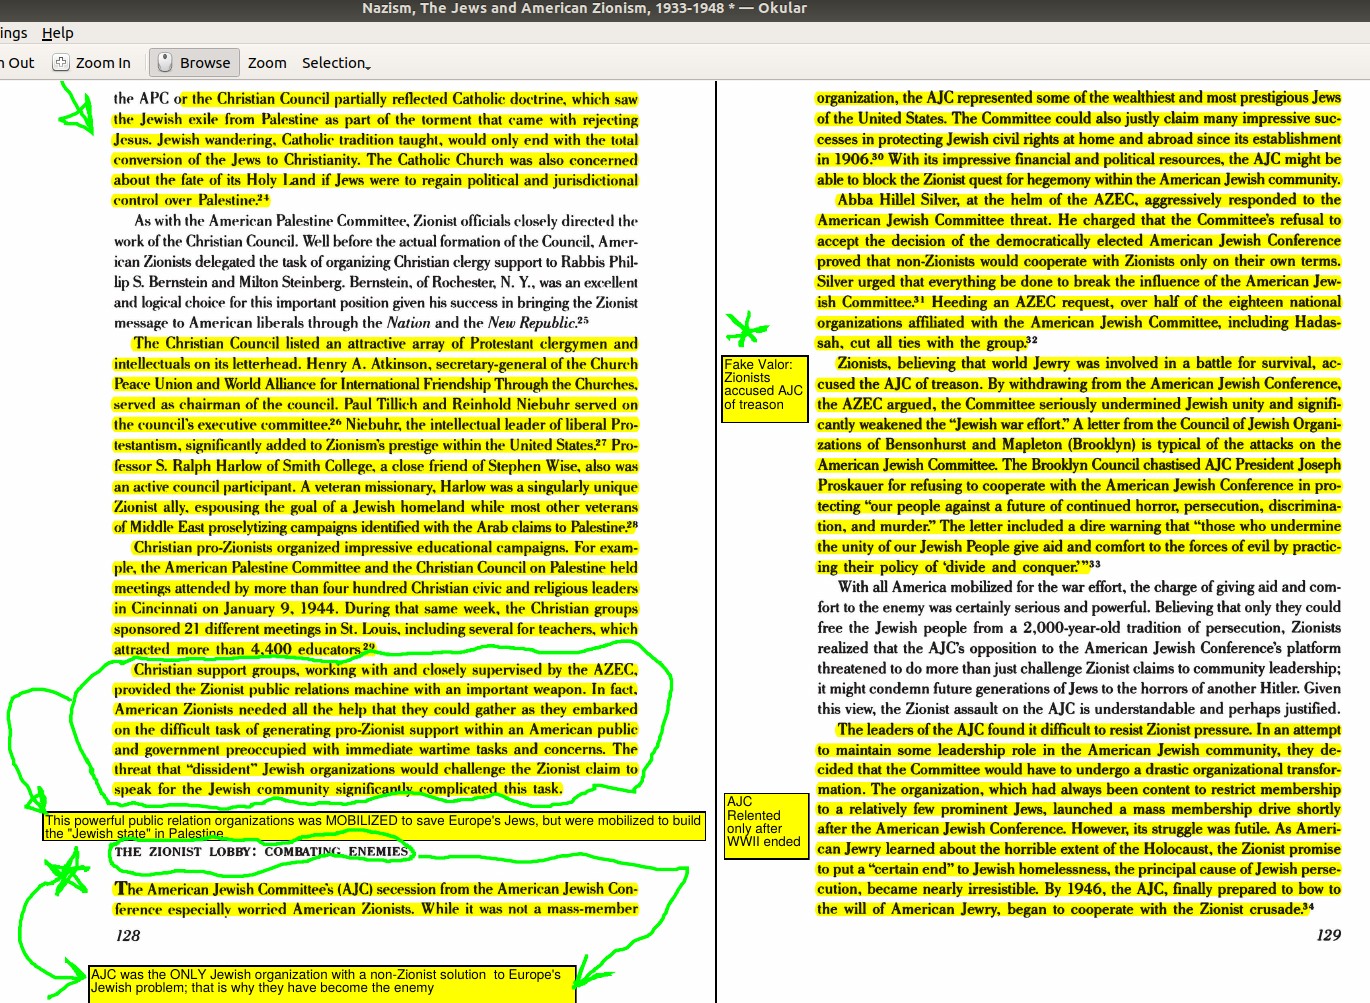Open the Selection tool dropdown arrow
Viewport: 1370px width, 1003px height.
(368, 66)
